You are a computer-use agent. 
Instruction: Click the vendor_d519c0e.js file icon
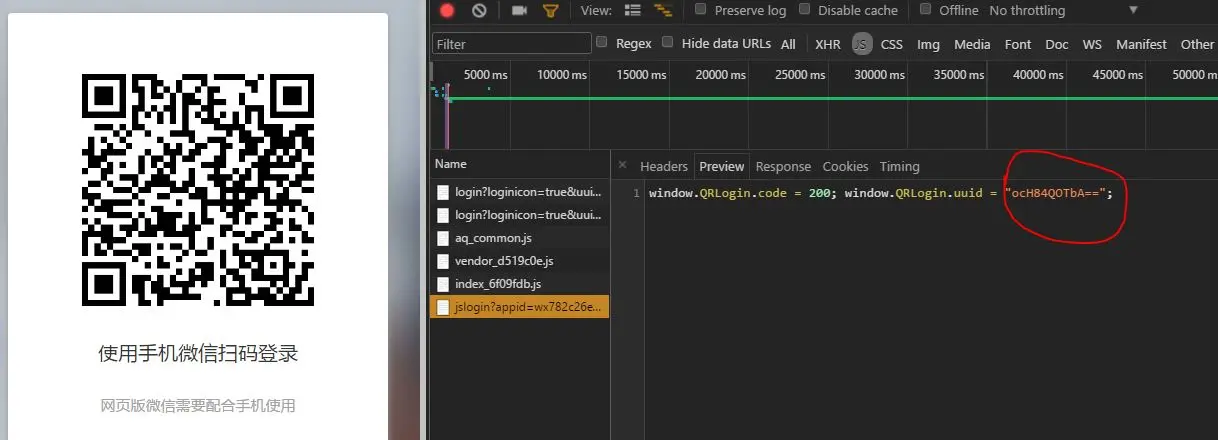[x=442, y=261]
